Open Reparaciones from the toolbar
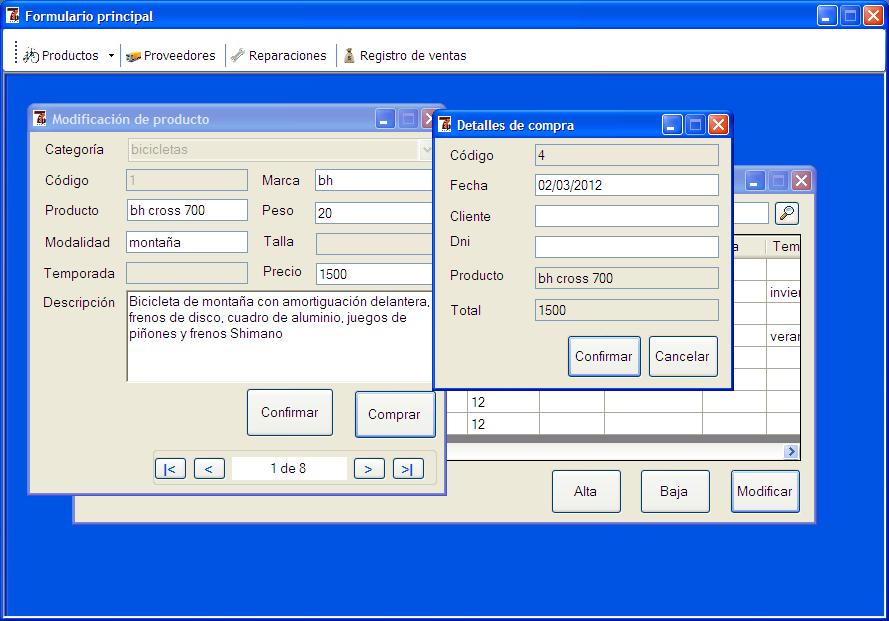The height and width of the screenshot is (621, 889). point(279,56)
